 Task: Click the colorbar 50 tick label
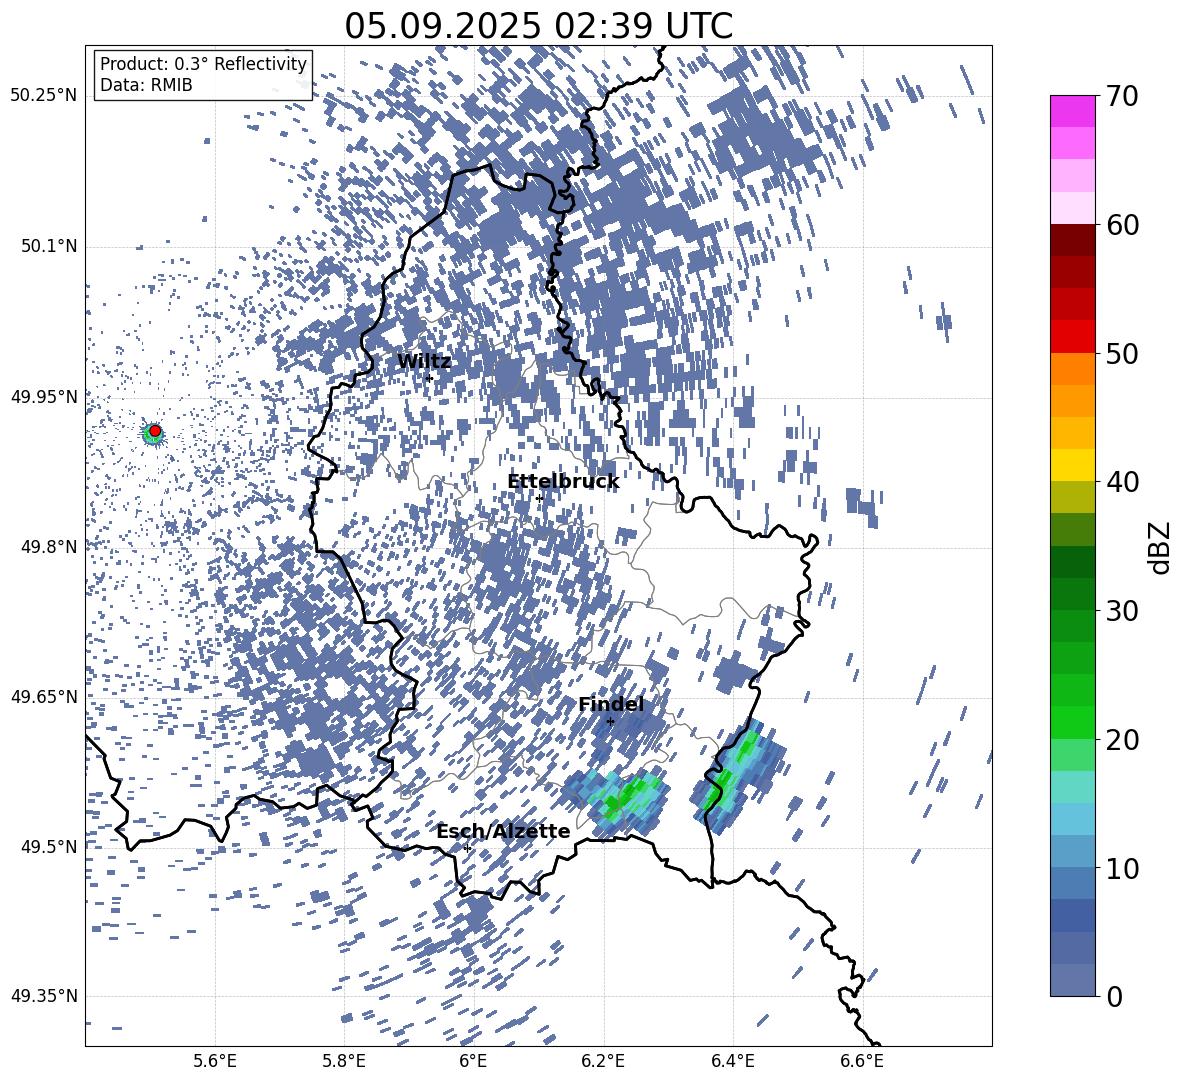click(x=1122, y=353)
